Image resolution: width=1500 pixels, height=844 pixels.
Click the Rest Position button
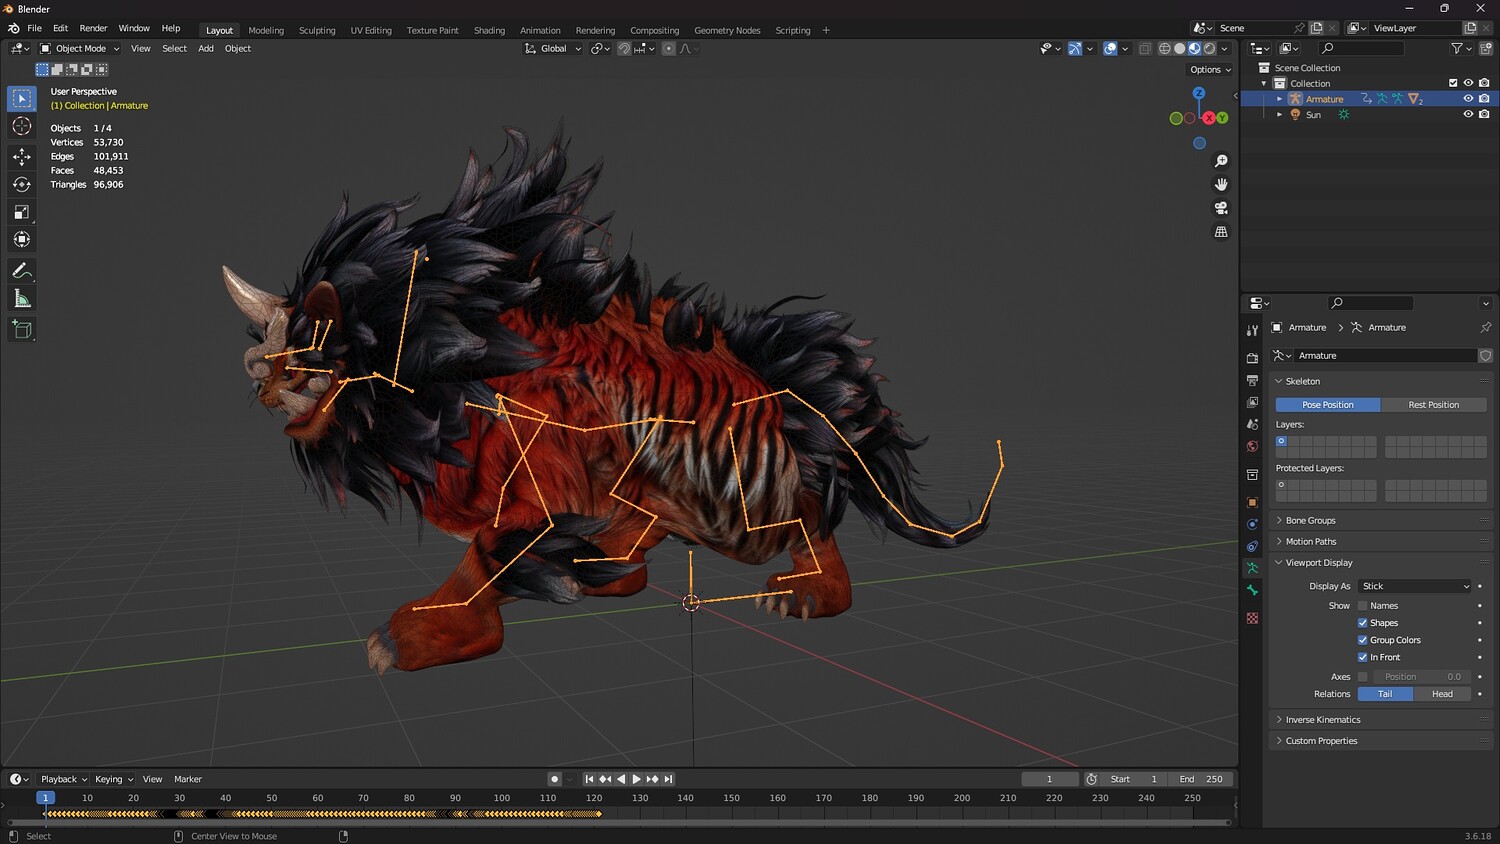pos(1433,405)
